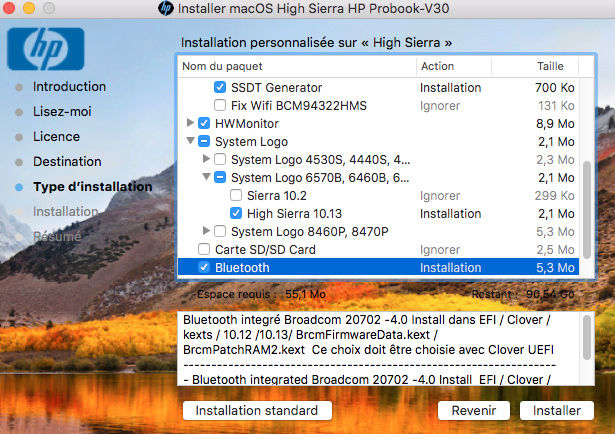Click the Installer button

[x=557, y=410]
